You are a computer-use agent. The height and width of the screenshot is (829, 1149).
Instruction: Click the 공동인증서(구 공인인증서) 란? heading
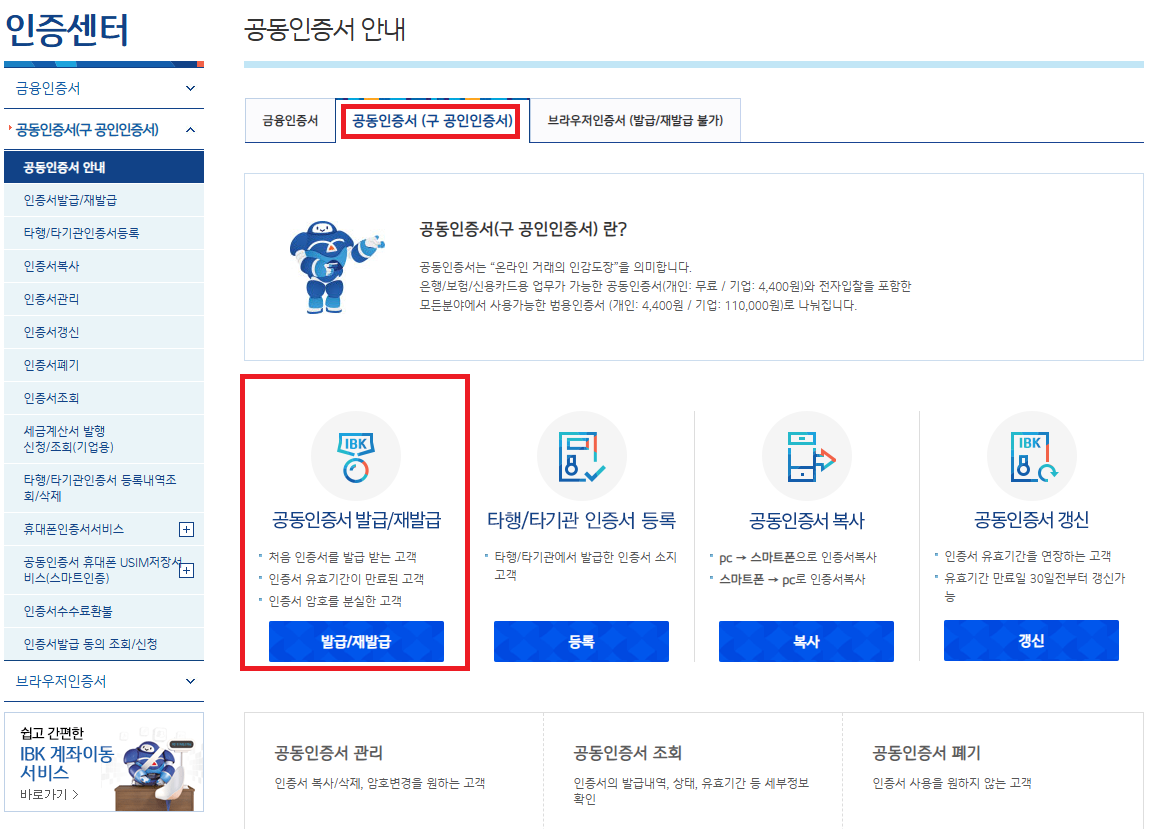523,229
